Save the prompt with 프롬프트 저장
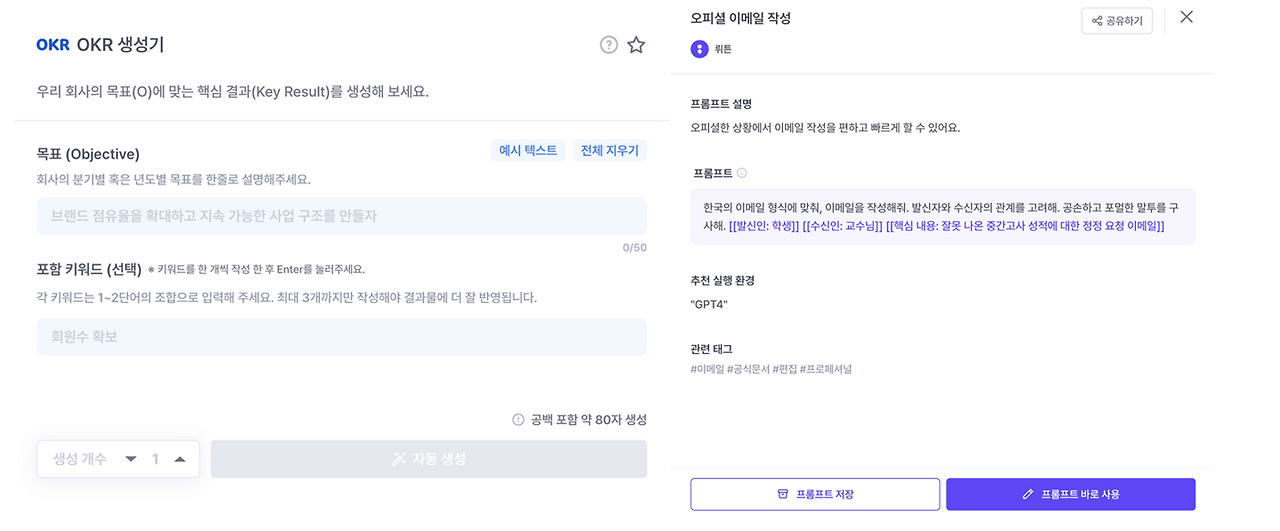 tap(815, 494)
